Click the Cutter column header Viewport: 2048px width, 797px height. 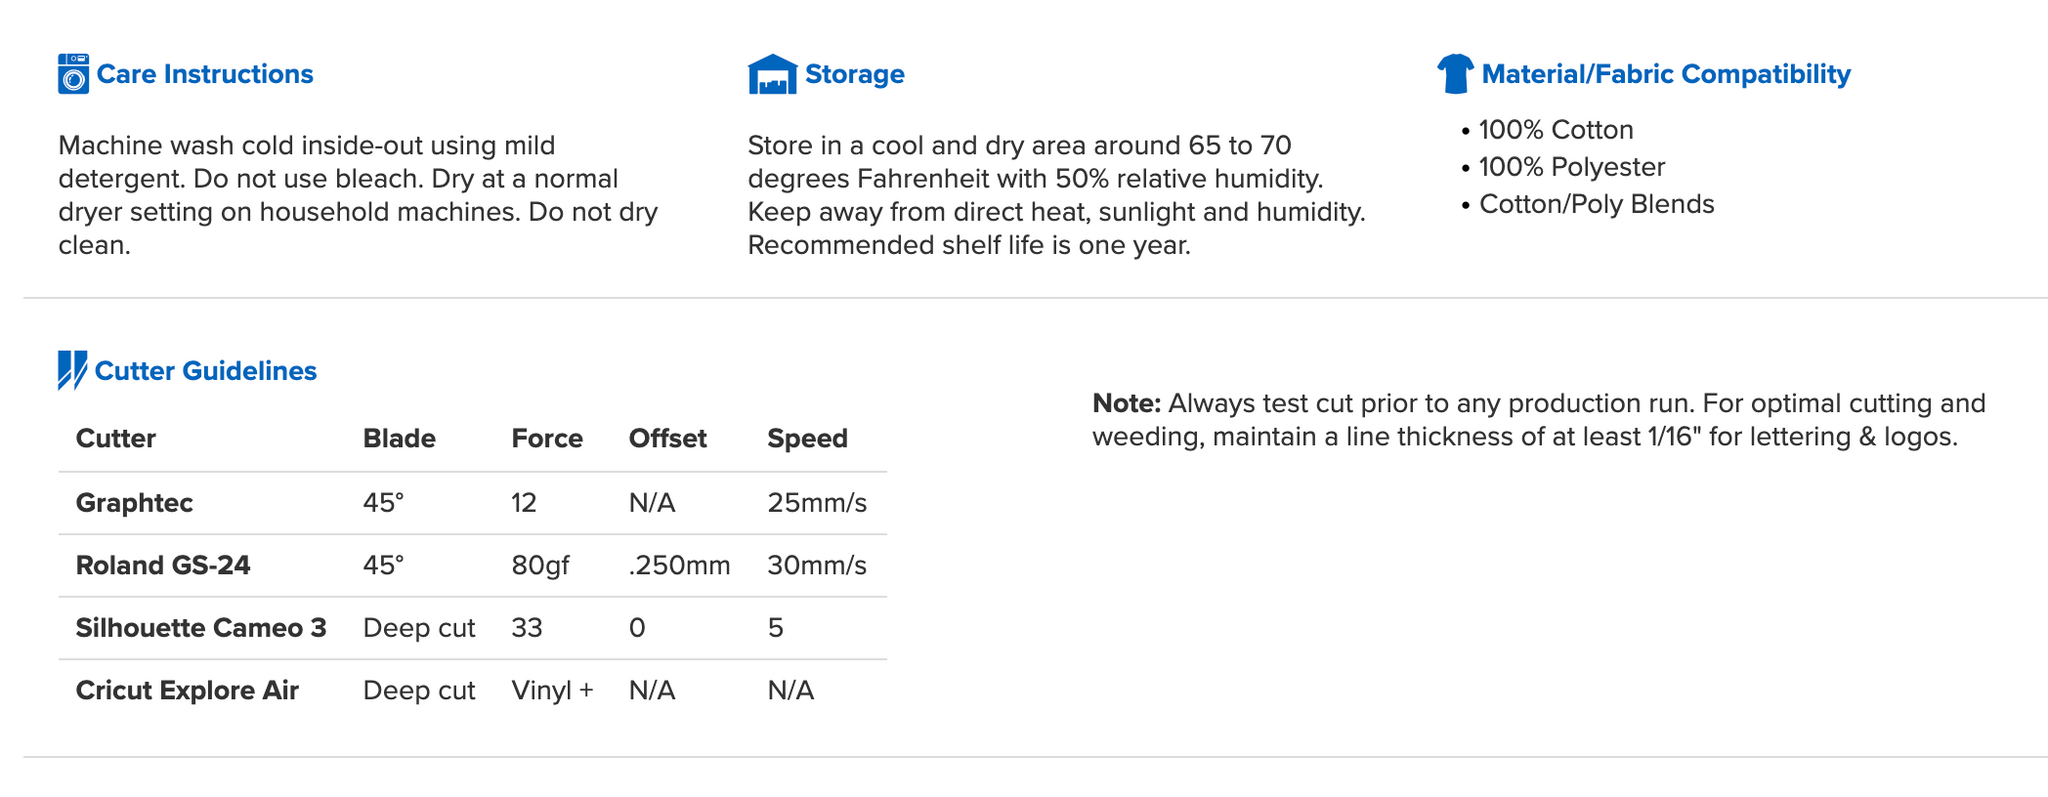coord(116,439)
